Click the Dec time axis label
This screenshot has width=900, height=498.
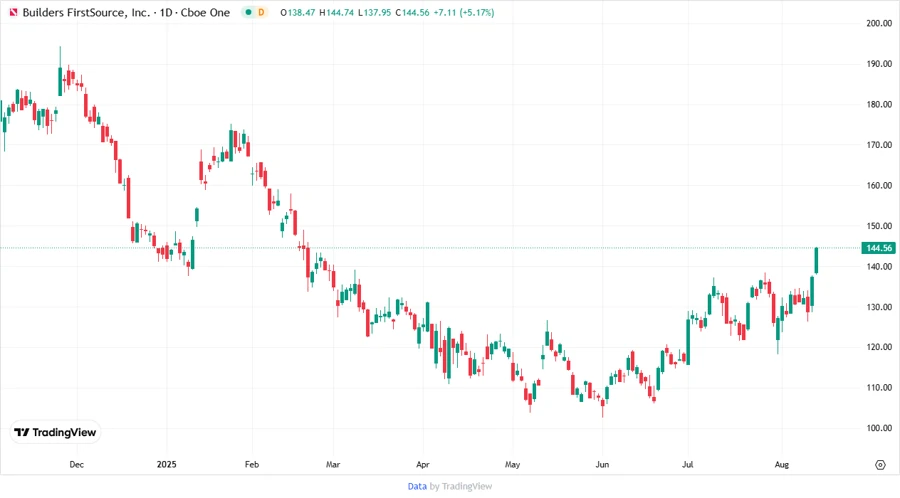[76, 464]
